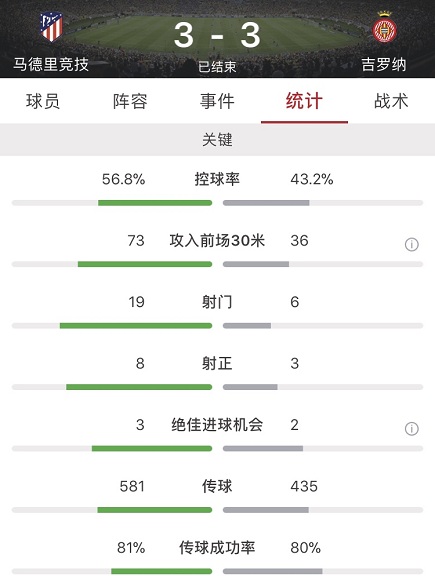Viewport: 435px width, 576px height.
Task: Click the green 传球 passes bar
Action: coord(155,510)
